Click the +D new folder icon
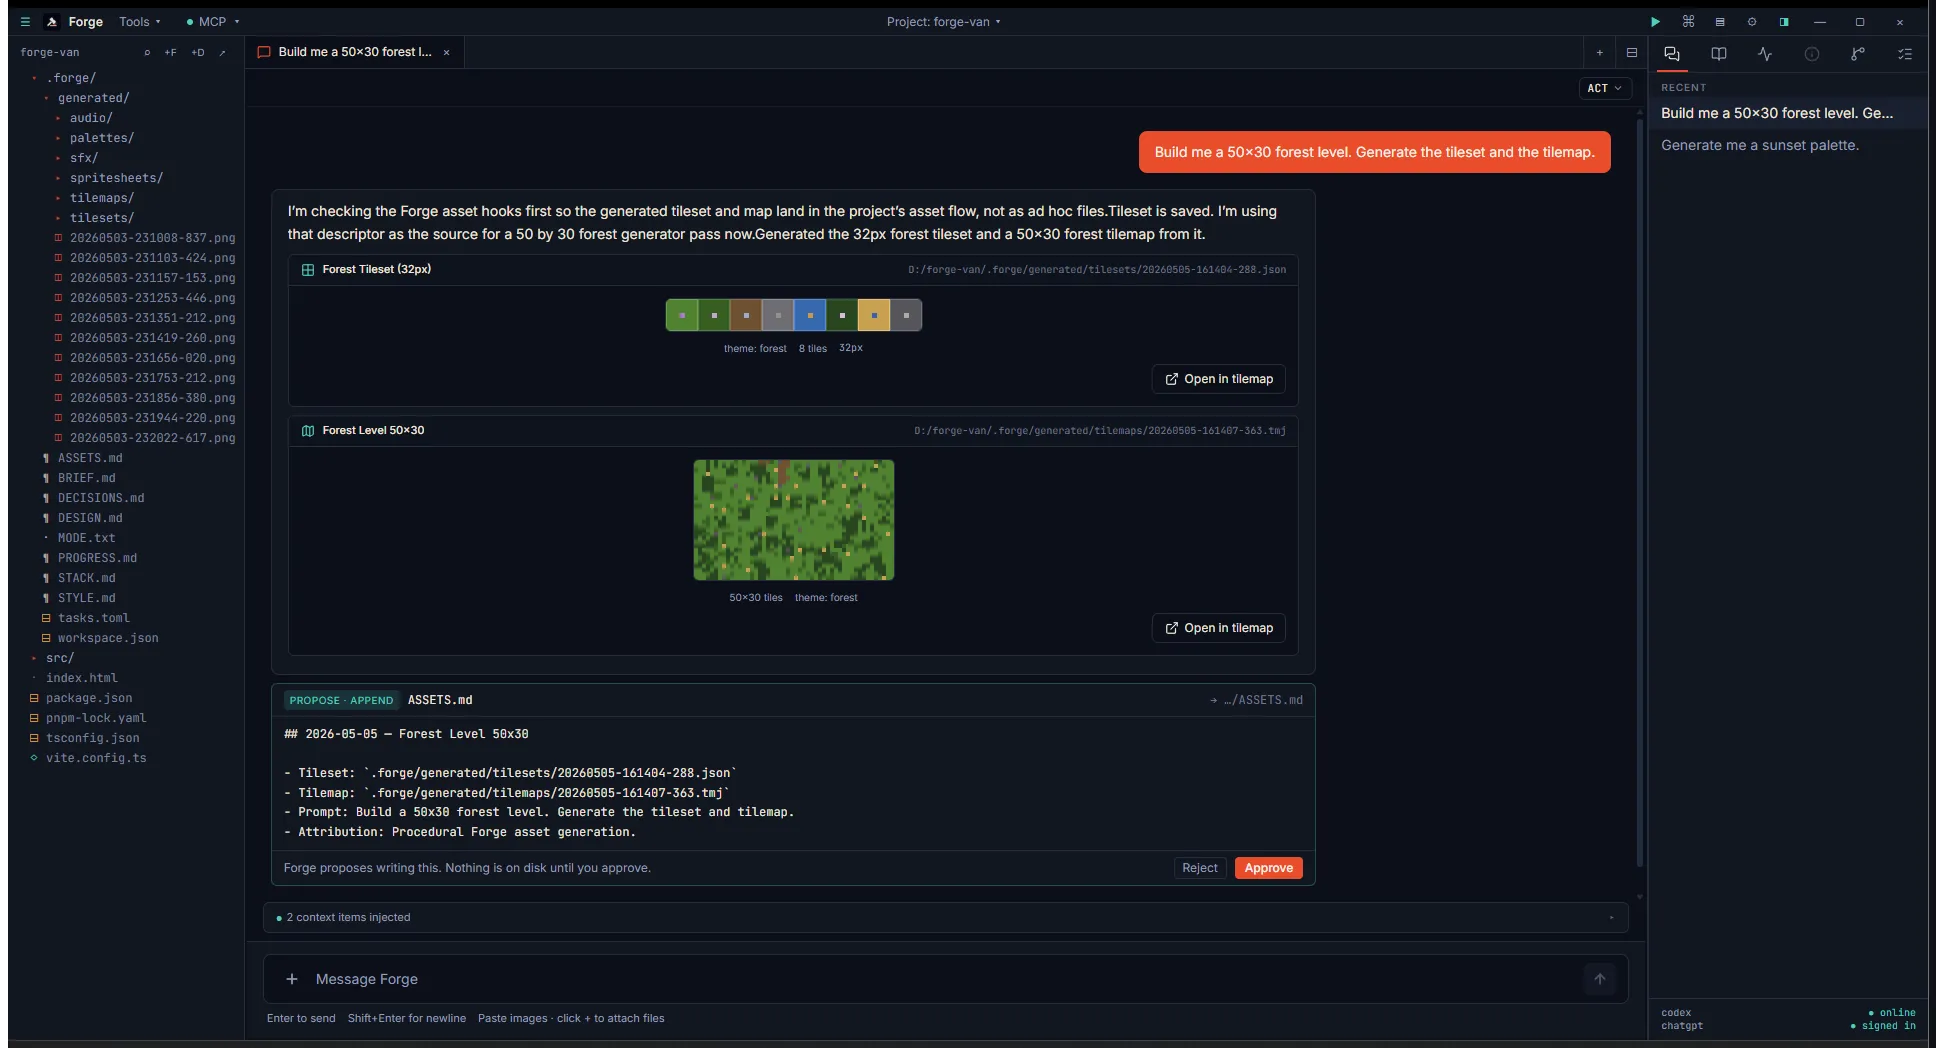This screenshot has width=1936, height=1048. click(198, 52)
